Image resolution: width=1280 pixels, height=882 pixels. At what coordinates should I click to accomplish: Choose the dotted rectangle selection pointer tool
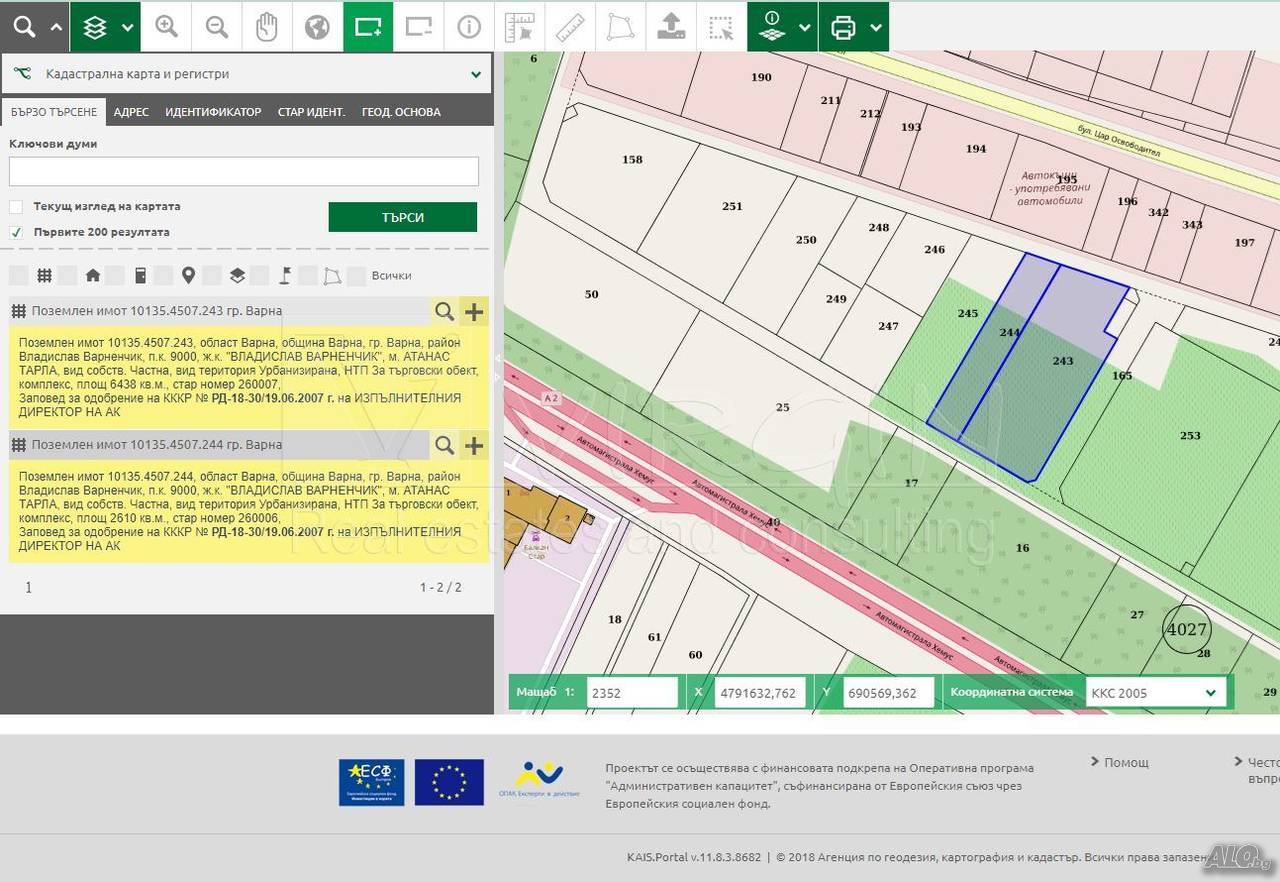point(721,27)
